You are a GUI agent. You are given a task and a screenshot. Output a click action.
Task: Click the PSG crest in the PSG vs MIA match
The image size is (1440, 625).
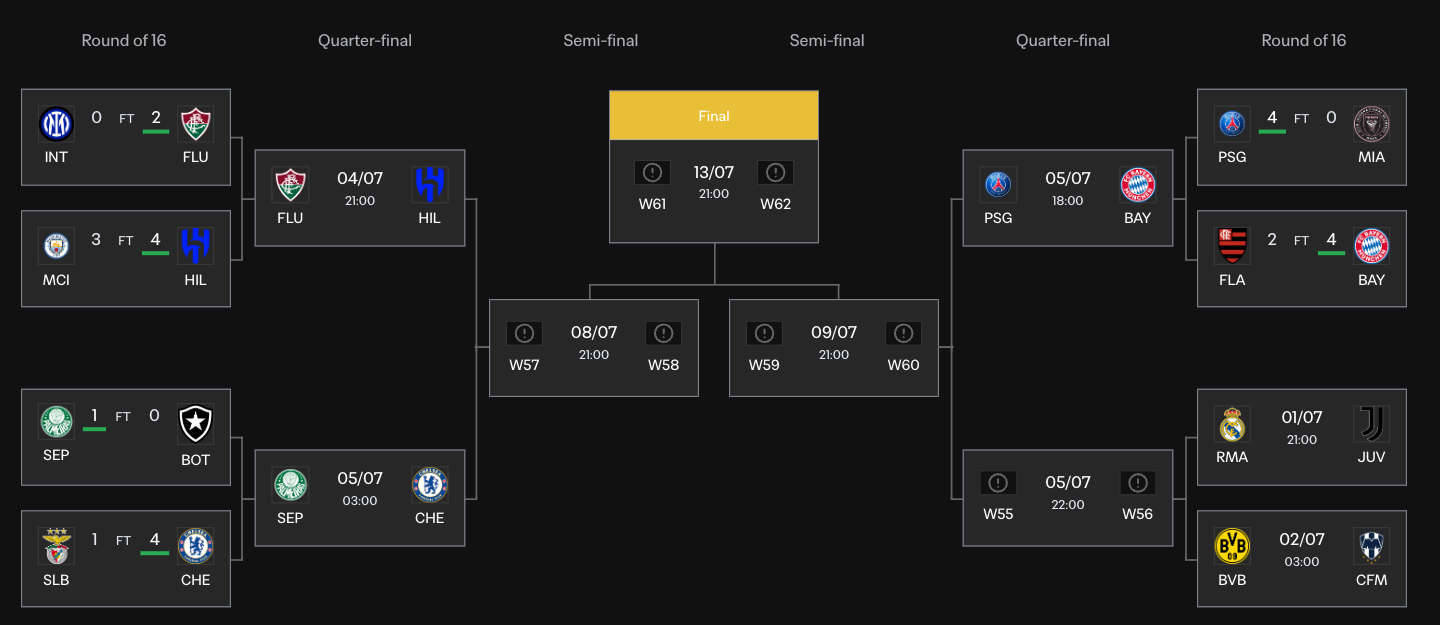pos(1232,124)
